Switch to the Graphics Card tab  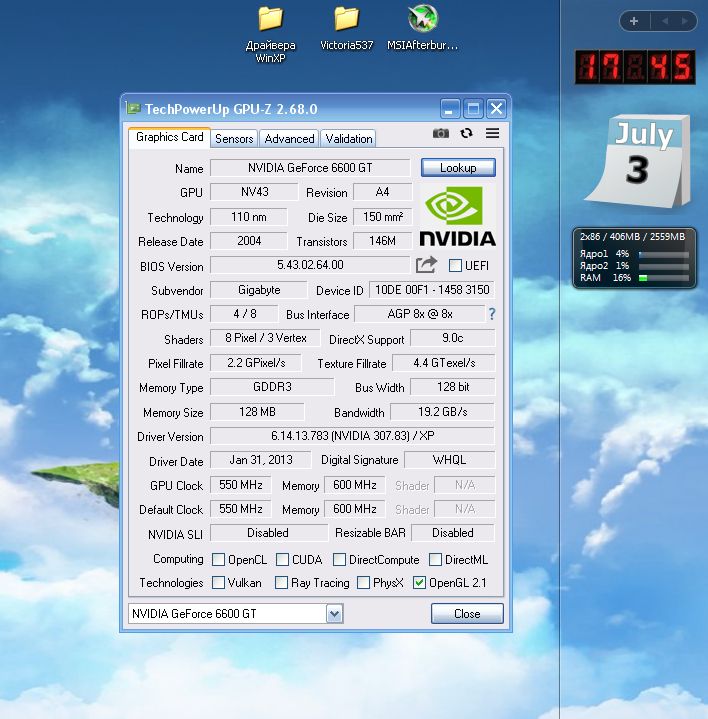(170, 137)
